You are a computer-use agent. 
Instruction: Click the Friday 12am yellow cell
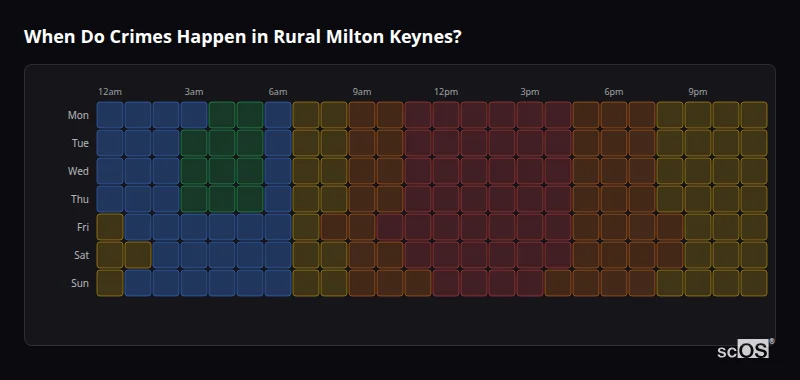pyautogui.click(x=110, y=227)
